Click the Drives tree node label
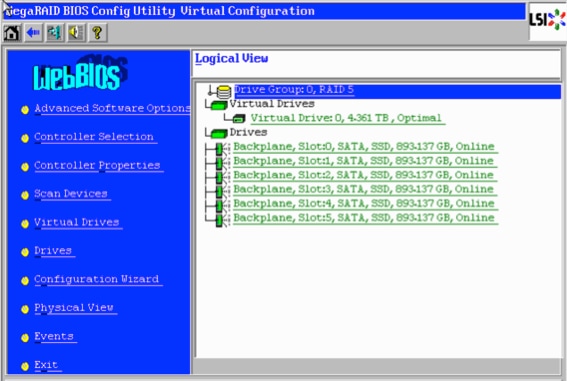Viewport: 567px width, 381px height. [248, 133]
